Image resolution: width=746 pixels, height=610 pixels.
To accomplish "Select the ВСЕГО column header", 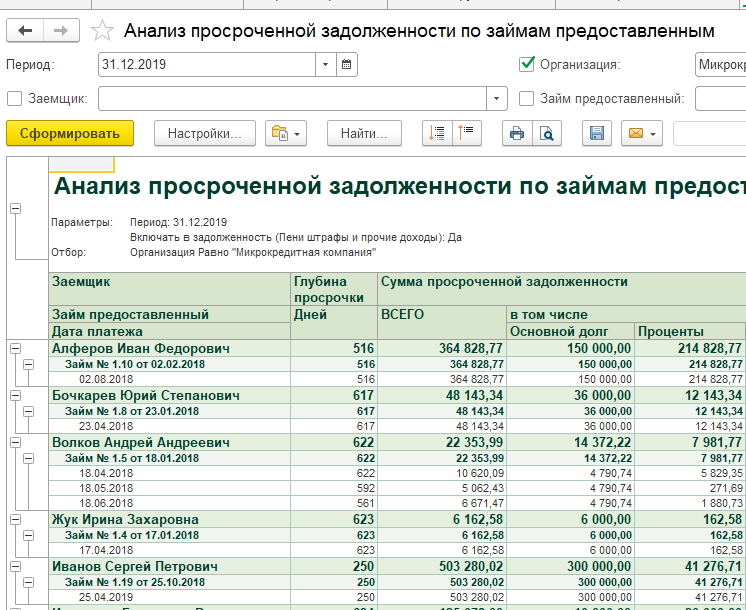I will pos(442,323).
